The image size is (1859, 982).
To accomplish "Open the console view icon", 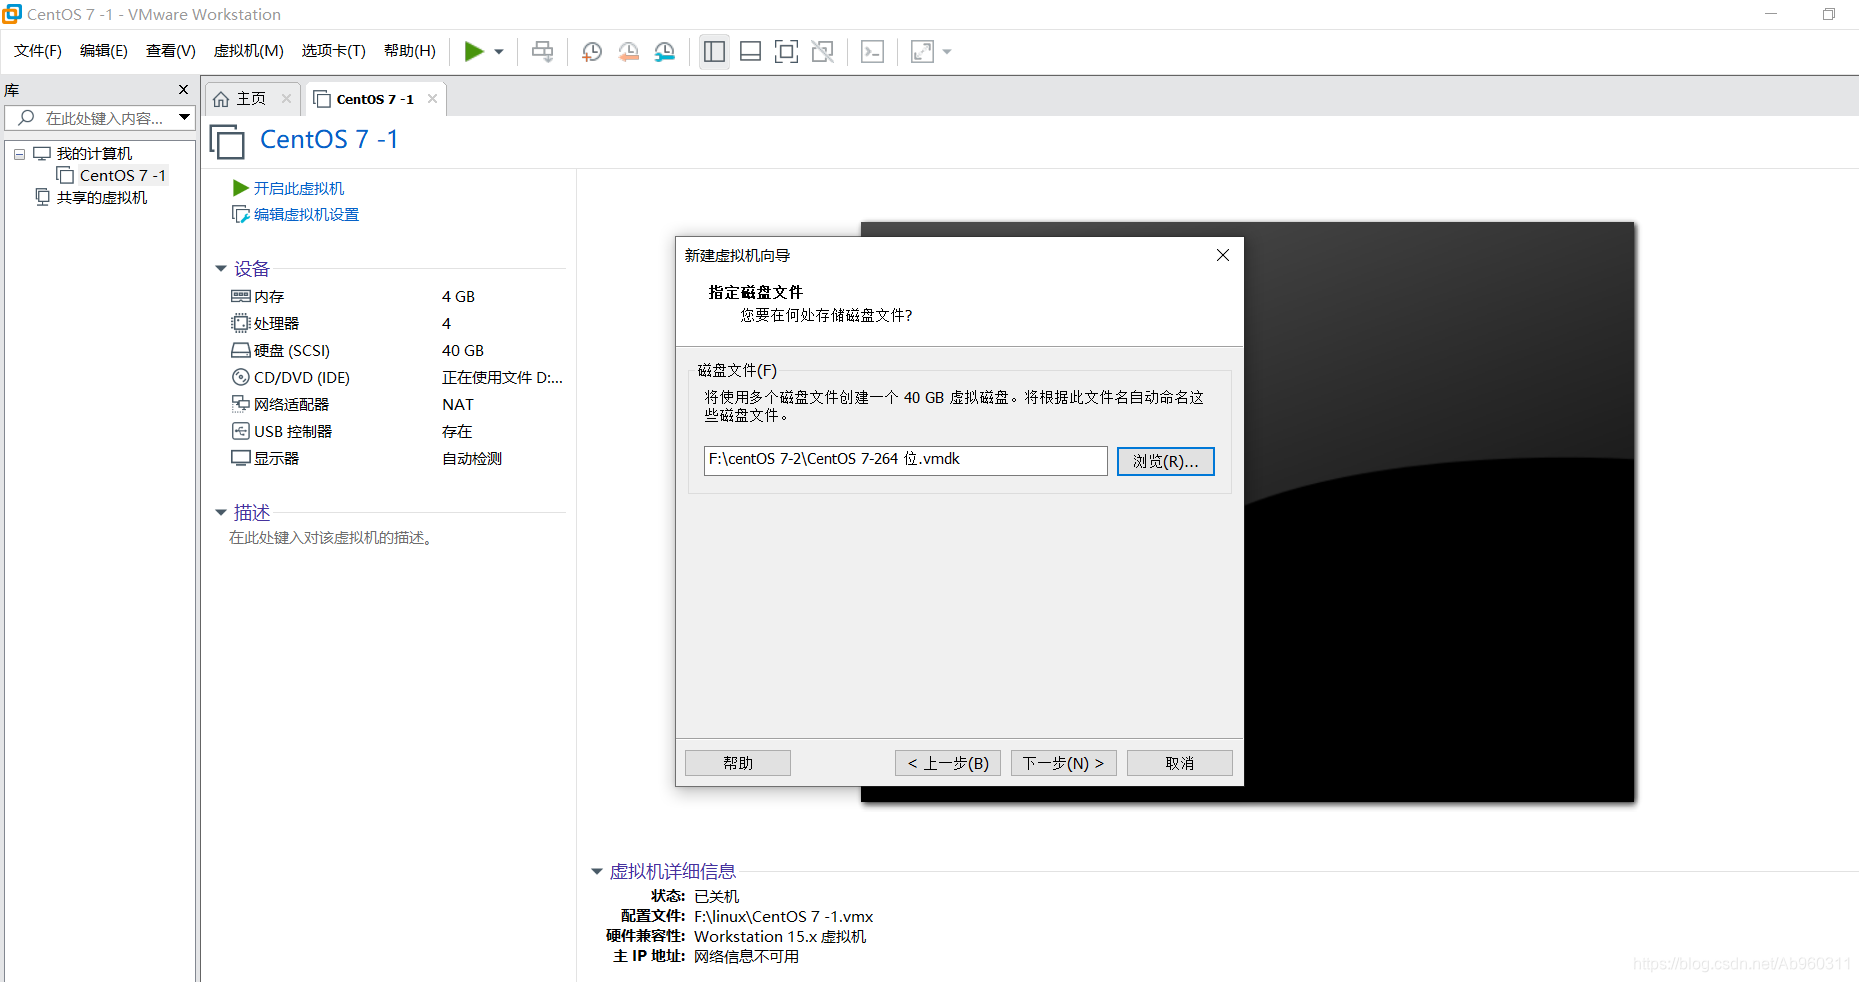I will 872,51.
